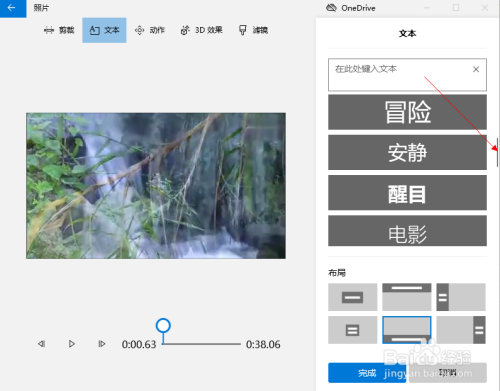This screenshot has width=500, height=391.
Task: Open the 动作 motion tab
Action: (x=150, y=30)
